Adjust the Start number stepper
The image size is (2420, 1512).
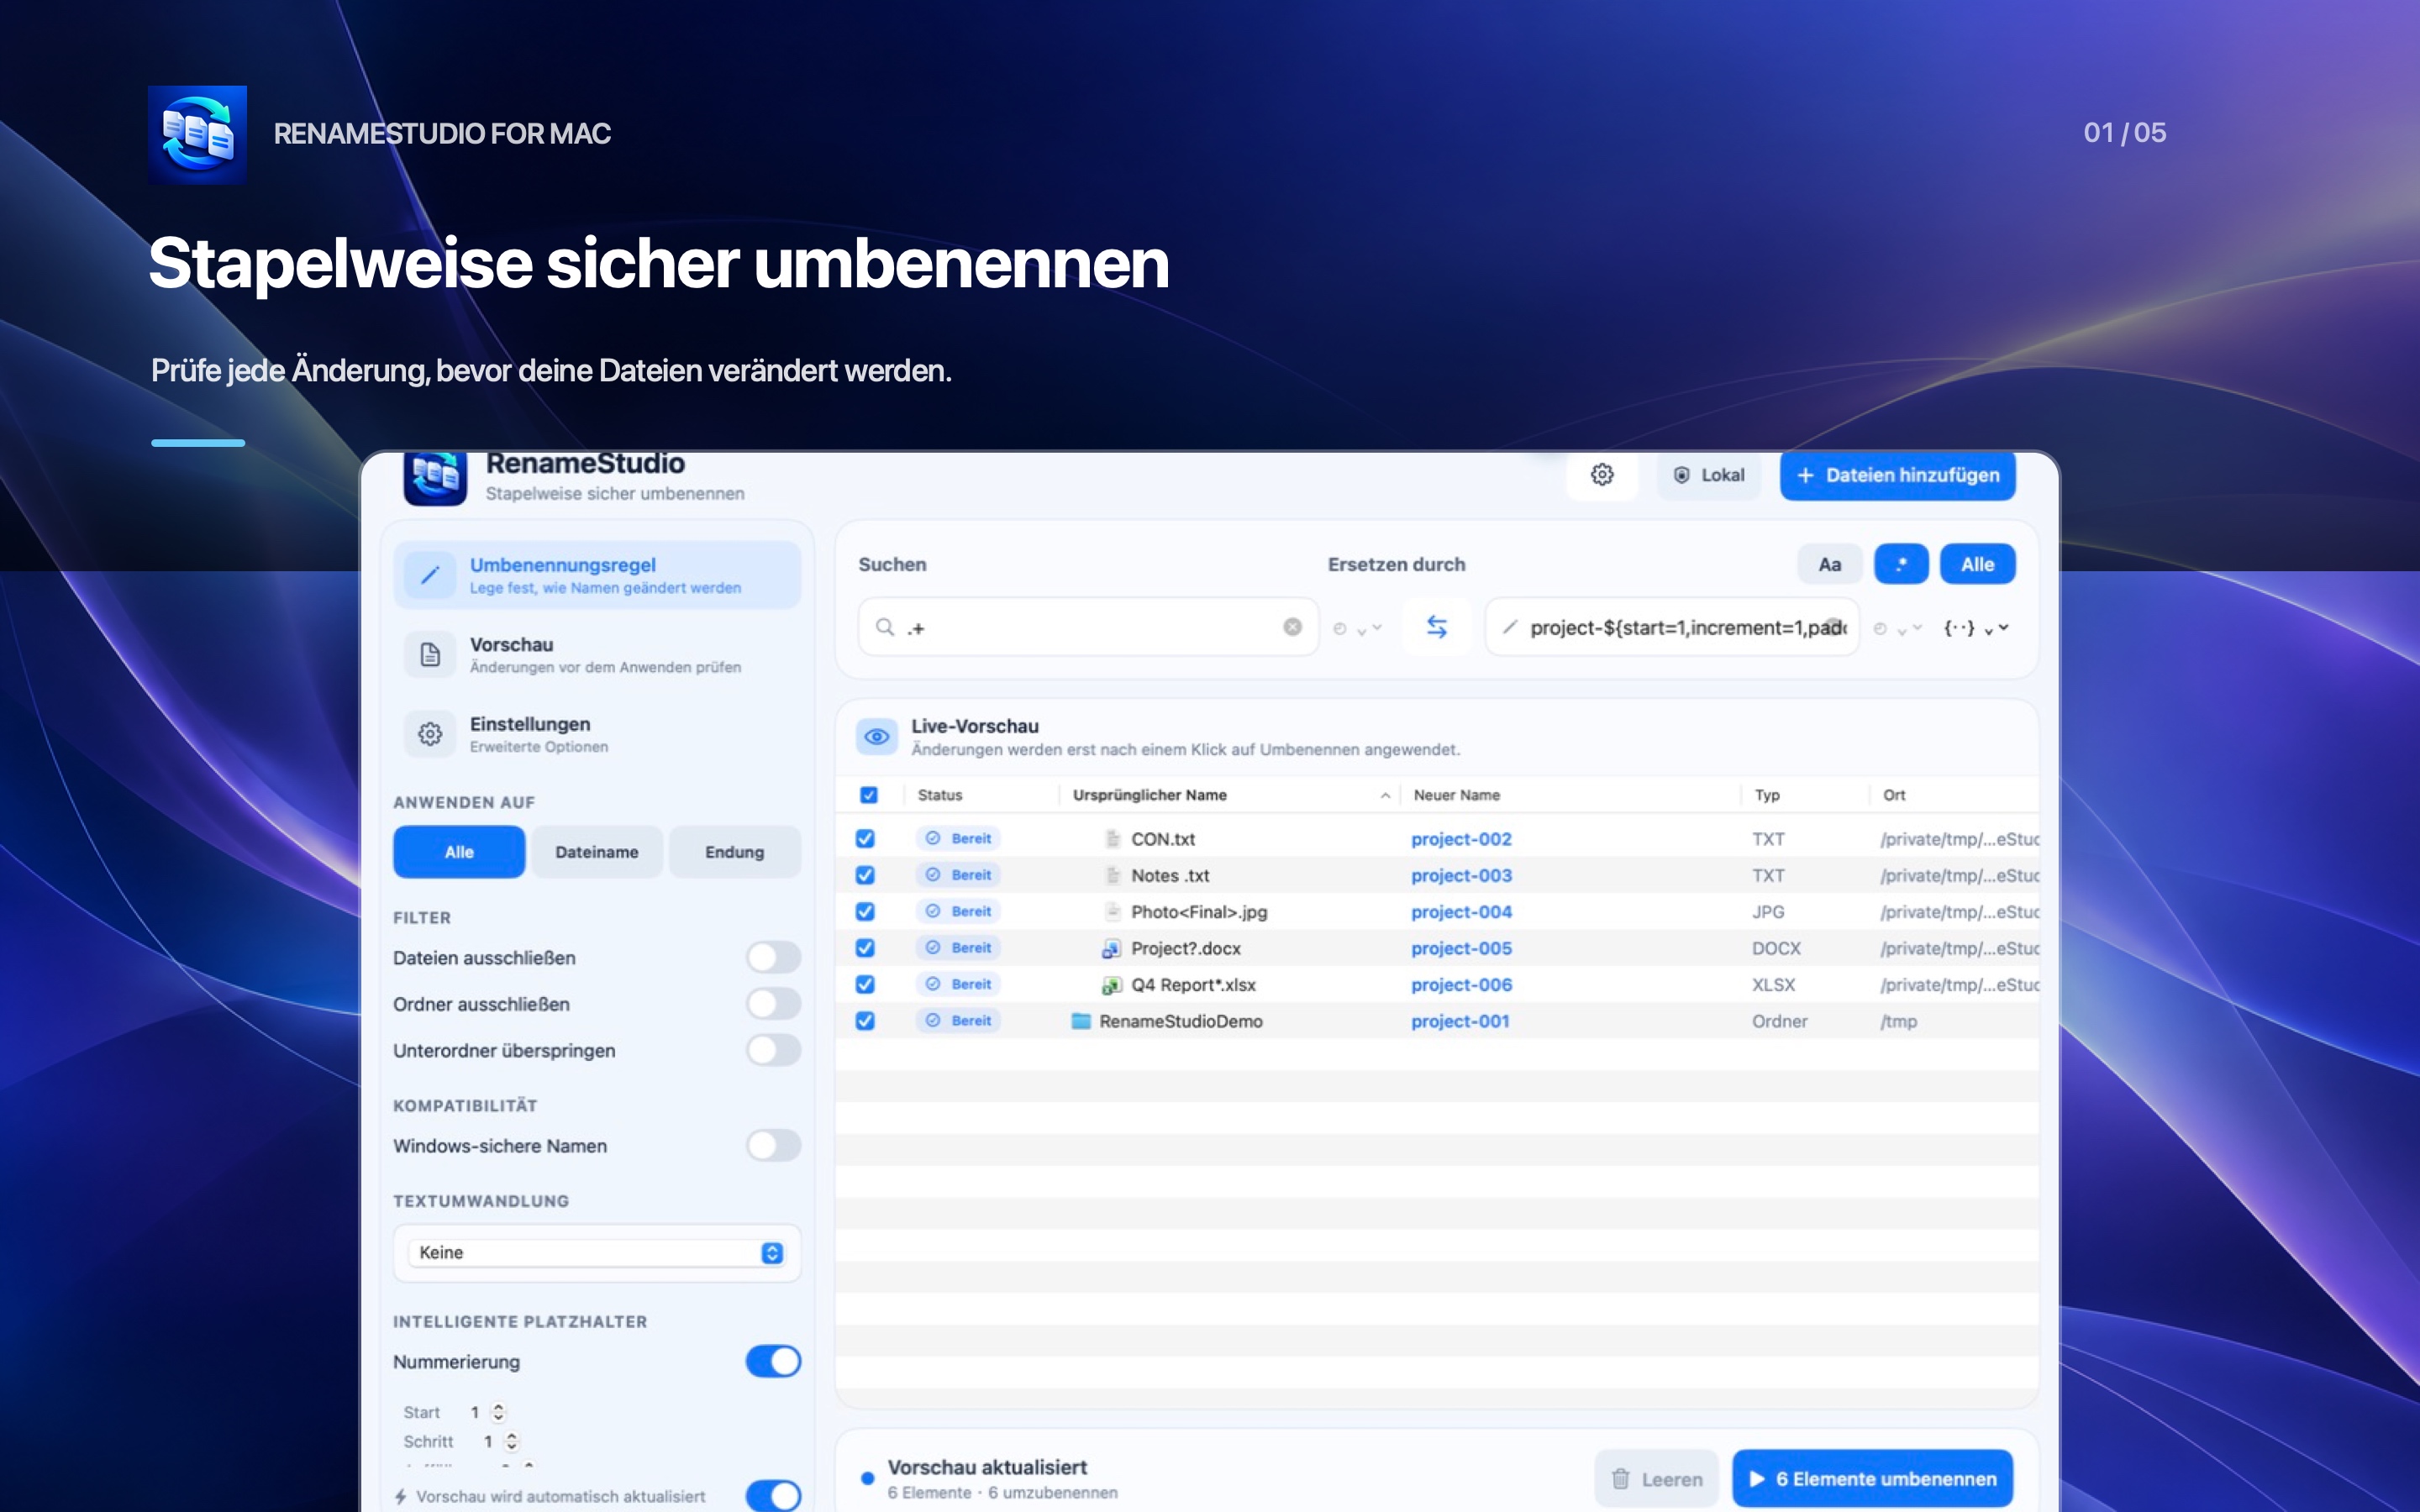pyautogui.click(x=498, y=1413)
